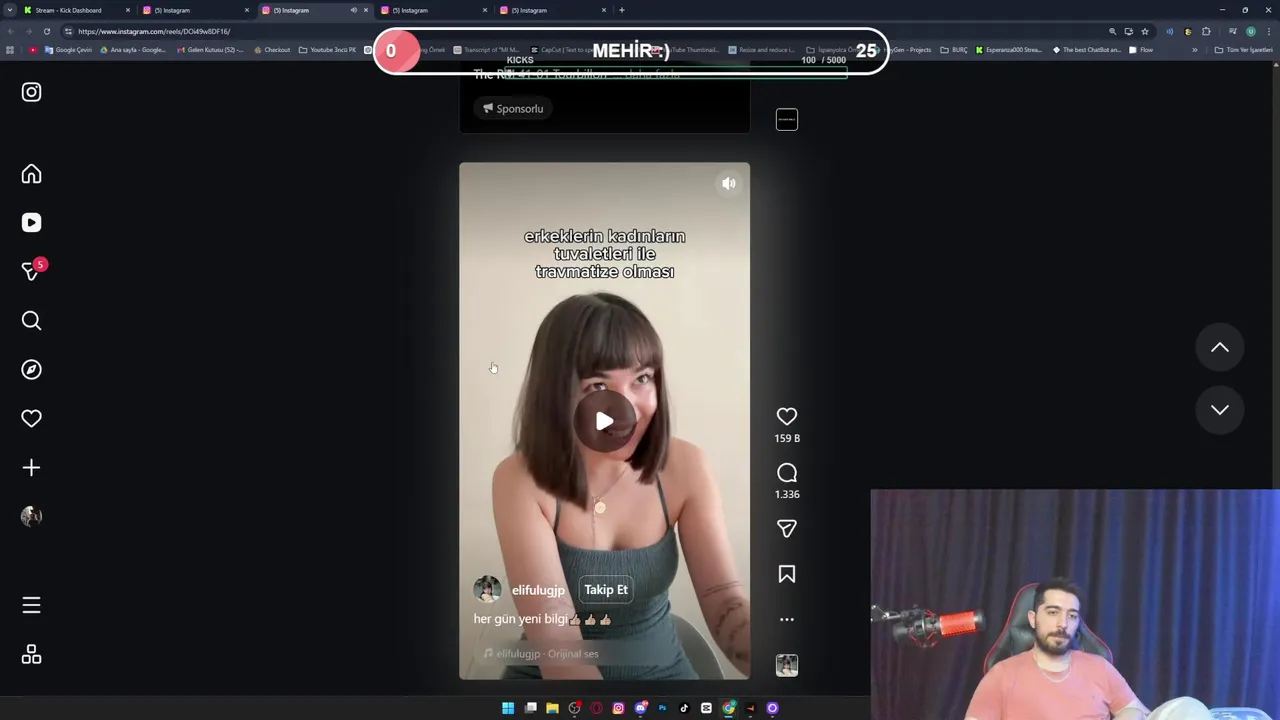Open the Gelen Kutusu bookmark
Screen dimensions: 1280x720
pos(210,50)
